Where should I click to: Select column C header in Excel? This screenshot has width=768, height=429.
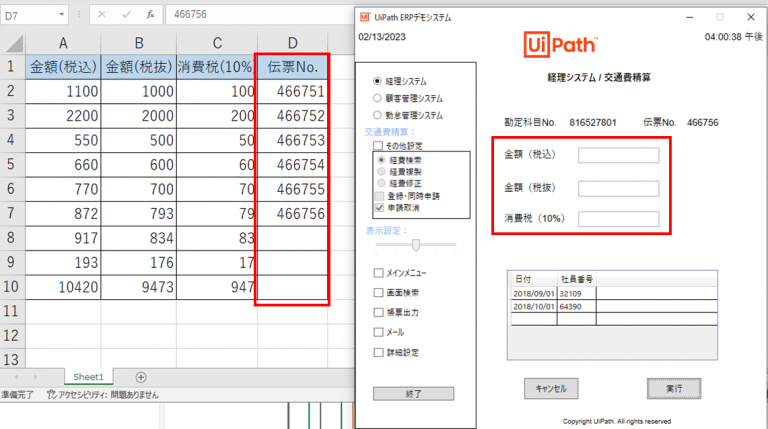217,44
